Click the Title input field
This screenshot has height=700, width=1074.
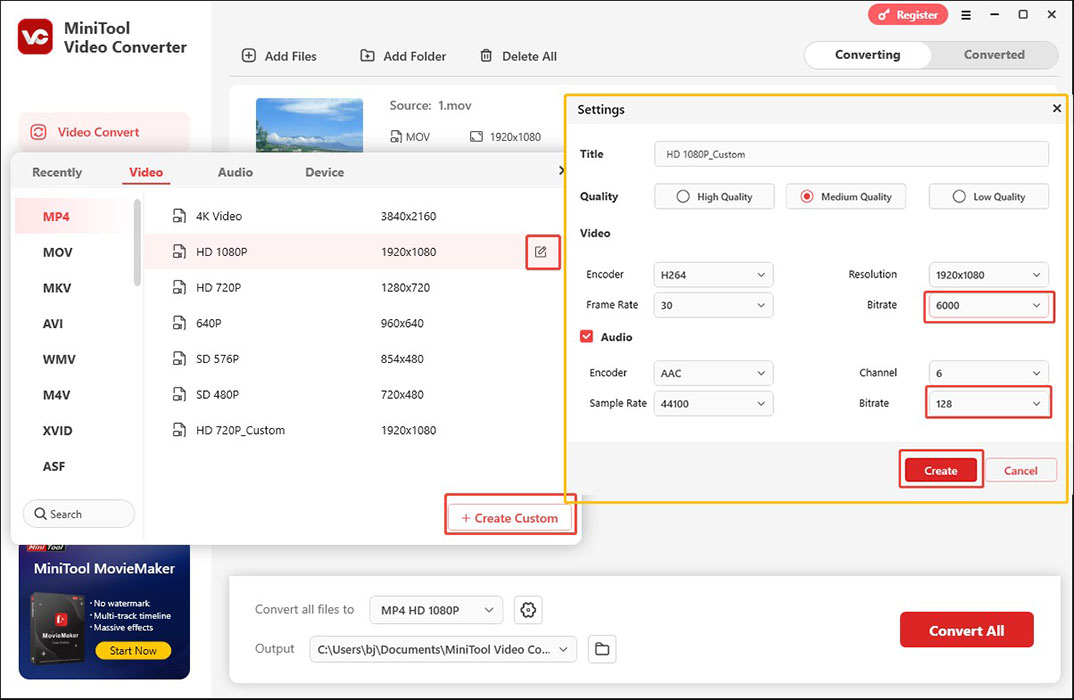tap(851, 154)
